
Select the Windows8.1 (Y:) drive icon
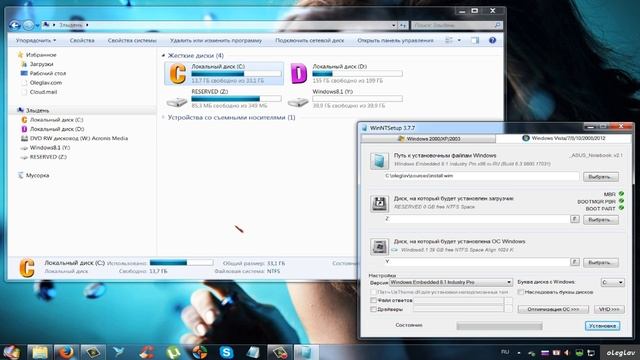[x=298, y=101]
